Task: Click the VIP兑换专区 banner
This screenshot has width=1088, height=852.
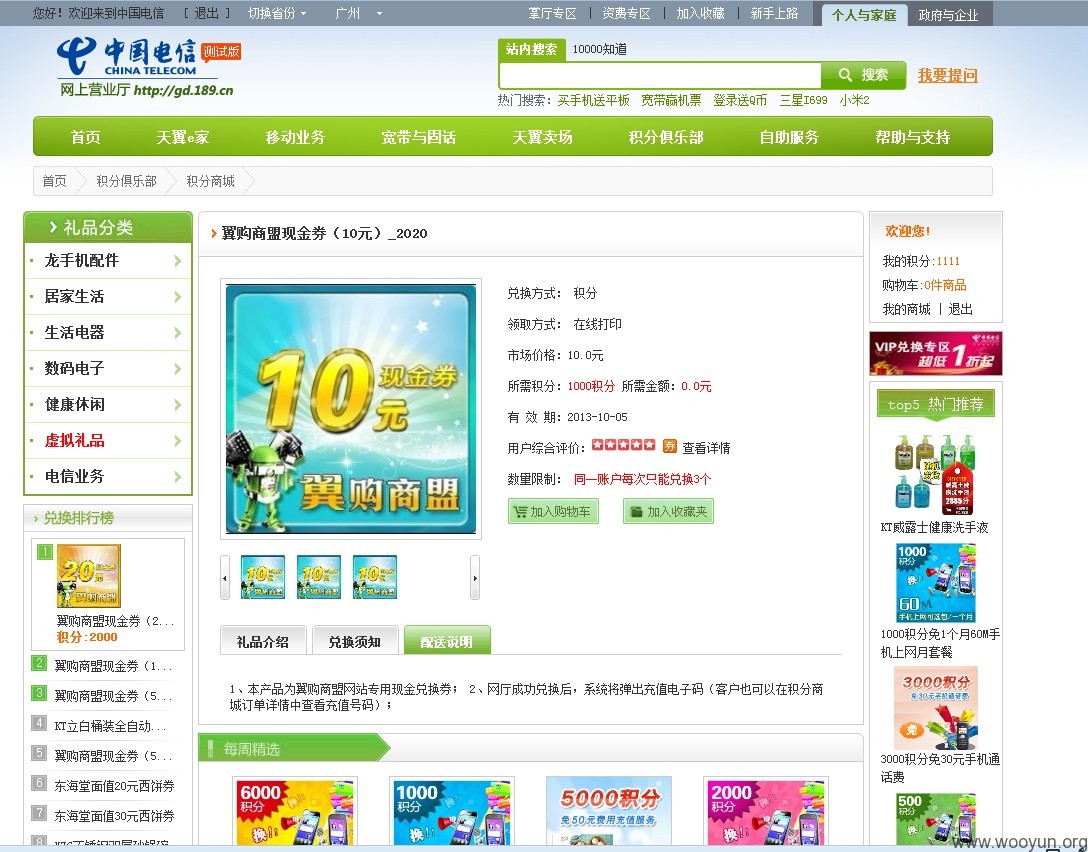Action: (935, 353)
